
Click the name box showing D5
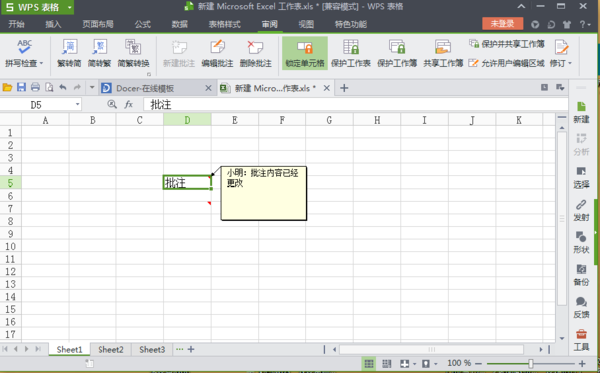tap(36, 104)
